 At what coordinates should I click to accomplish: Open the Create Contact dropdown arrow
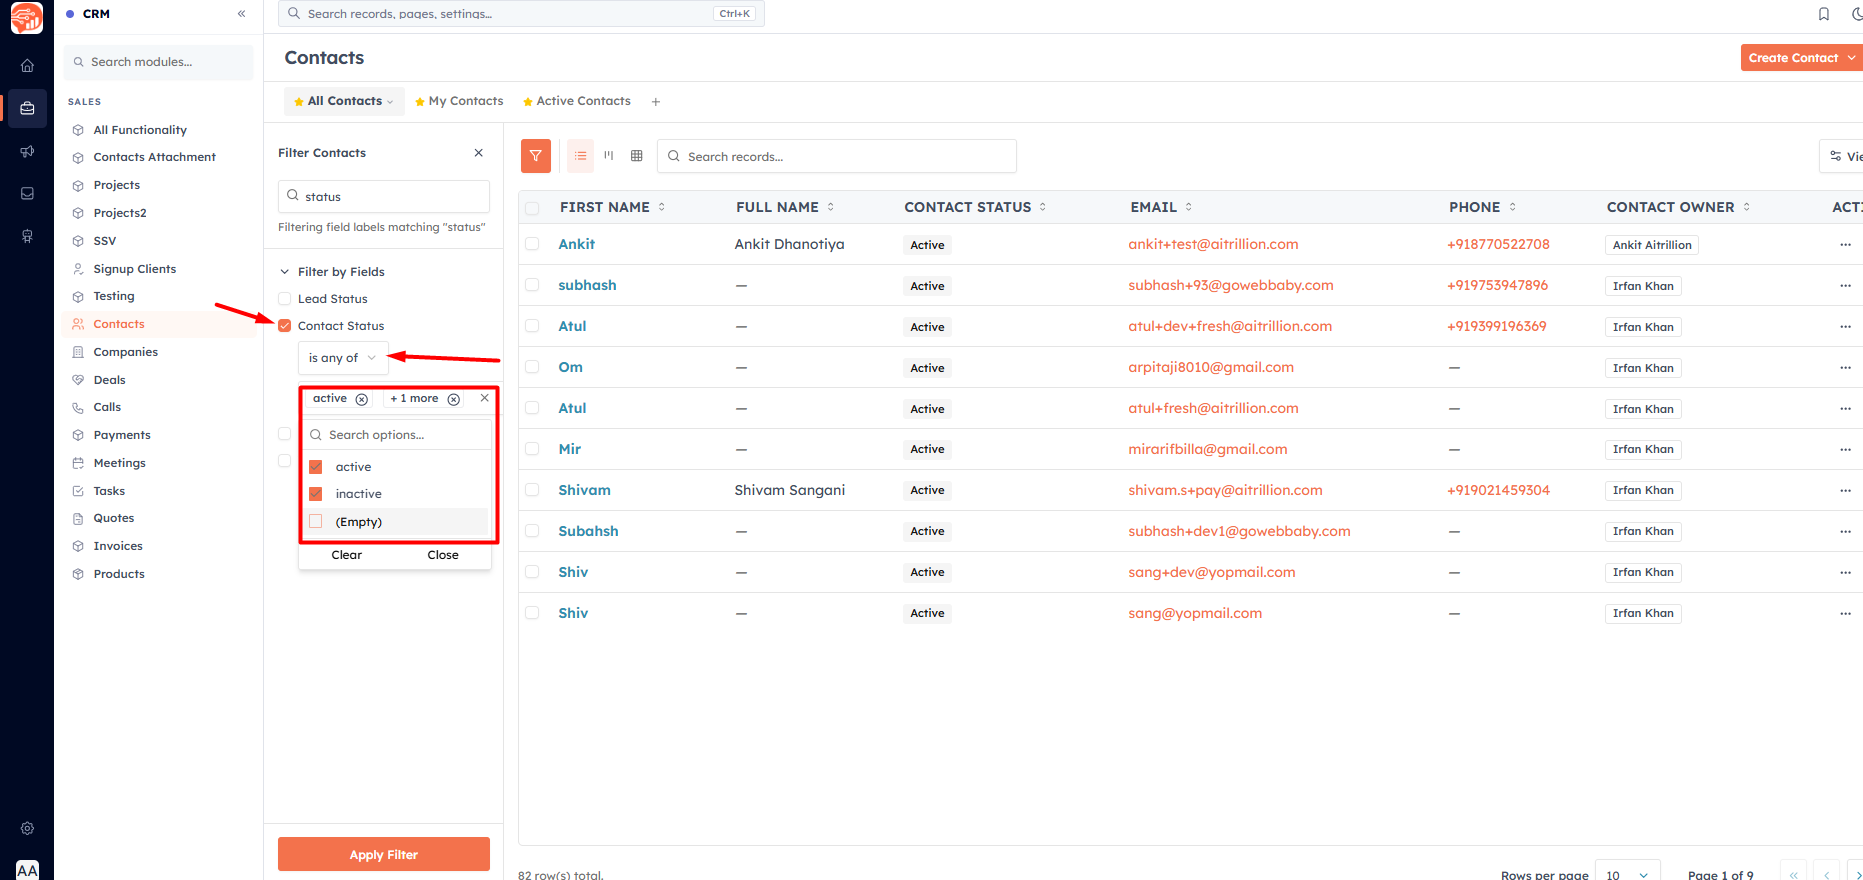[x=1851, y=58]
